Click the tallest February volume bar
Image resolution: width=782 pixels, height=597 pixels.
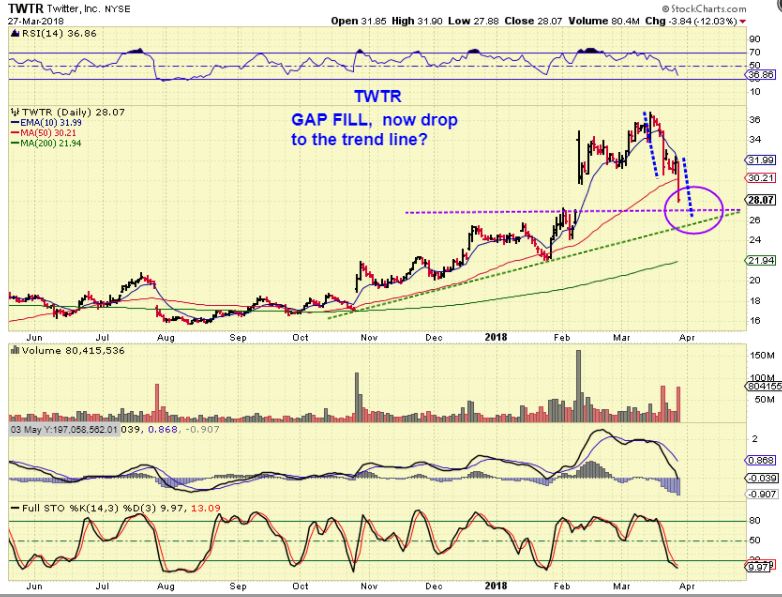coord(579,386)
